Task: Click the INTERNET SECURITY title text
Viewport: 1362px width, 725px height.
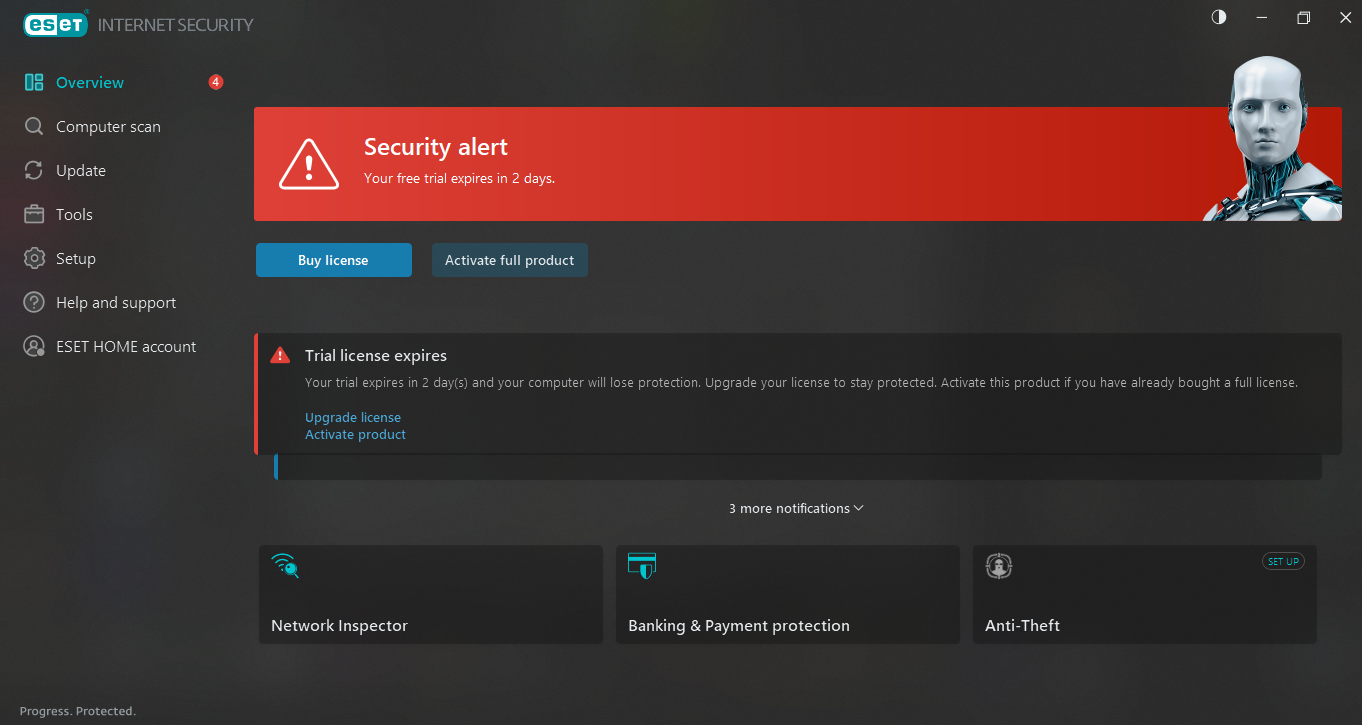Action: [176, 25]
